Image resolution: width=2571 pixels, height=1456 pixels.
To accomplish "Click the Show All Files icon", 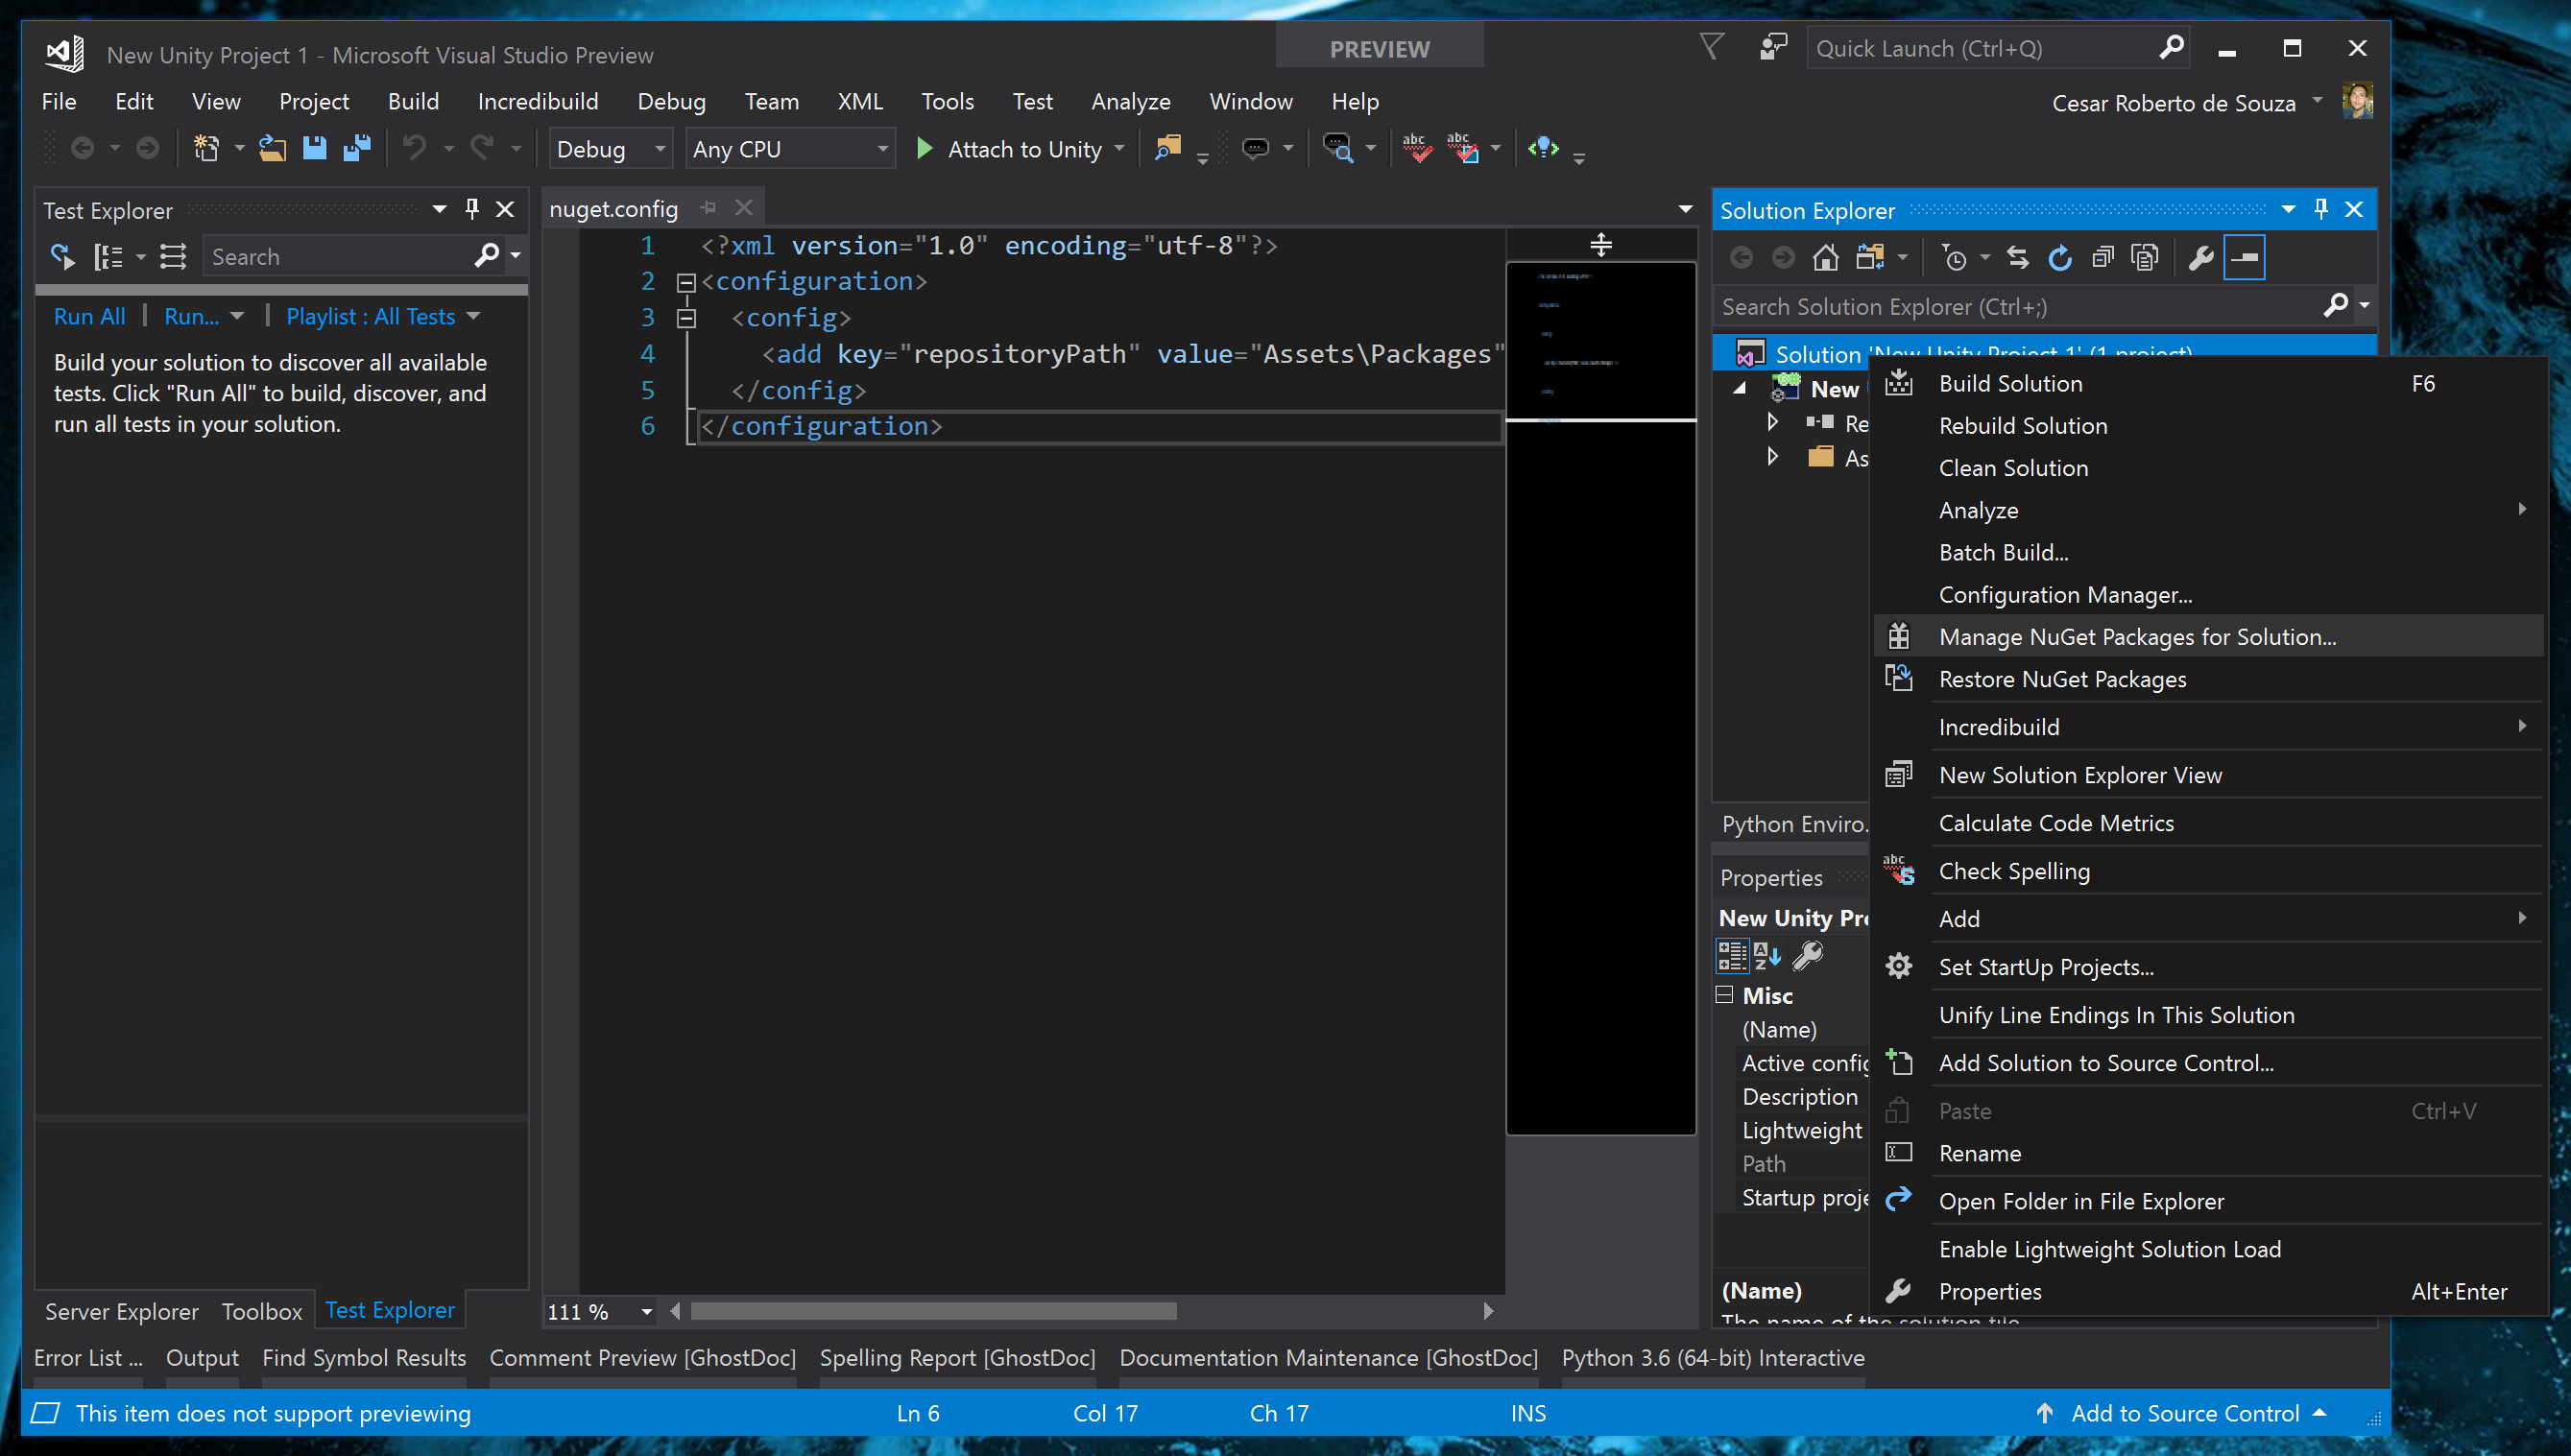I will pyautogui.click(x=2144, y=258).
